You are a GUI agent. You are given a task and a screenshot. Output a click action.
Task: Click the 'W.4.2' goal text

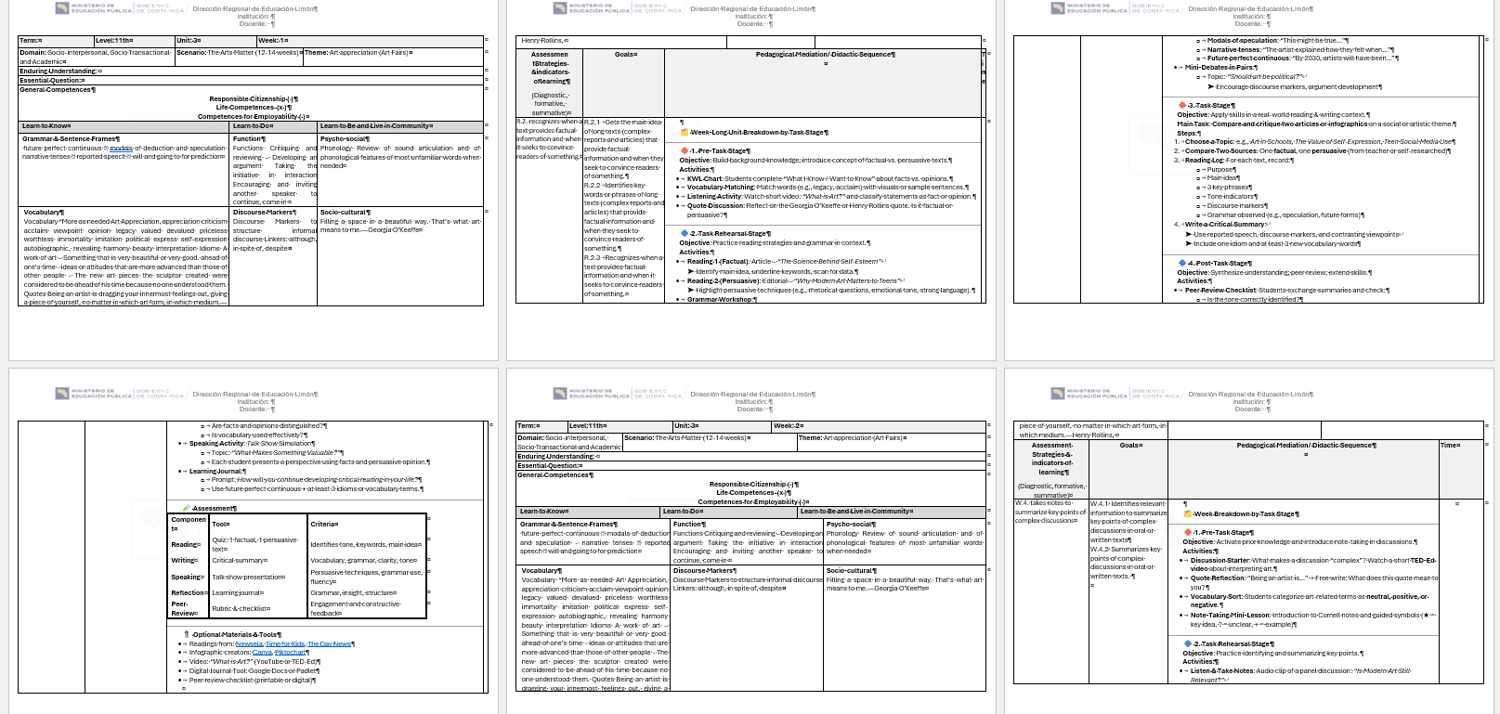pos(1127,563)
